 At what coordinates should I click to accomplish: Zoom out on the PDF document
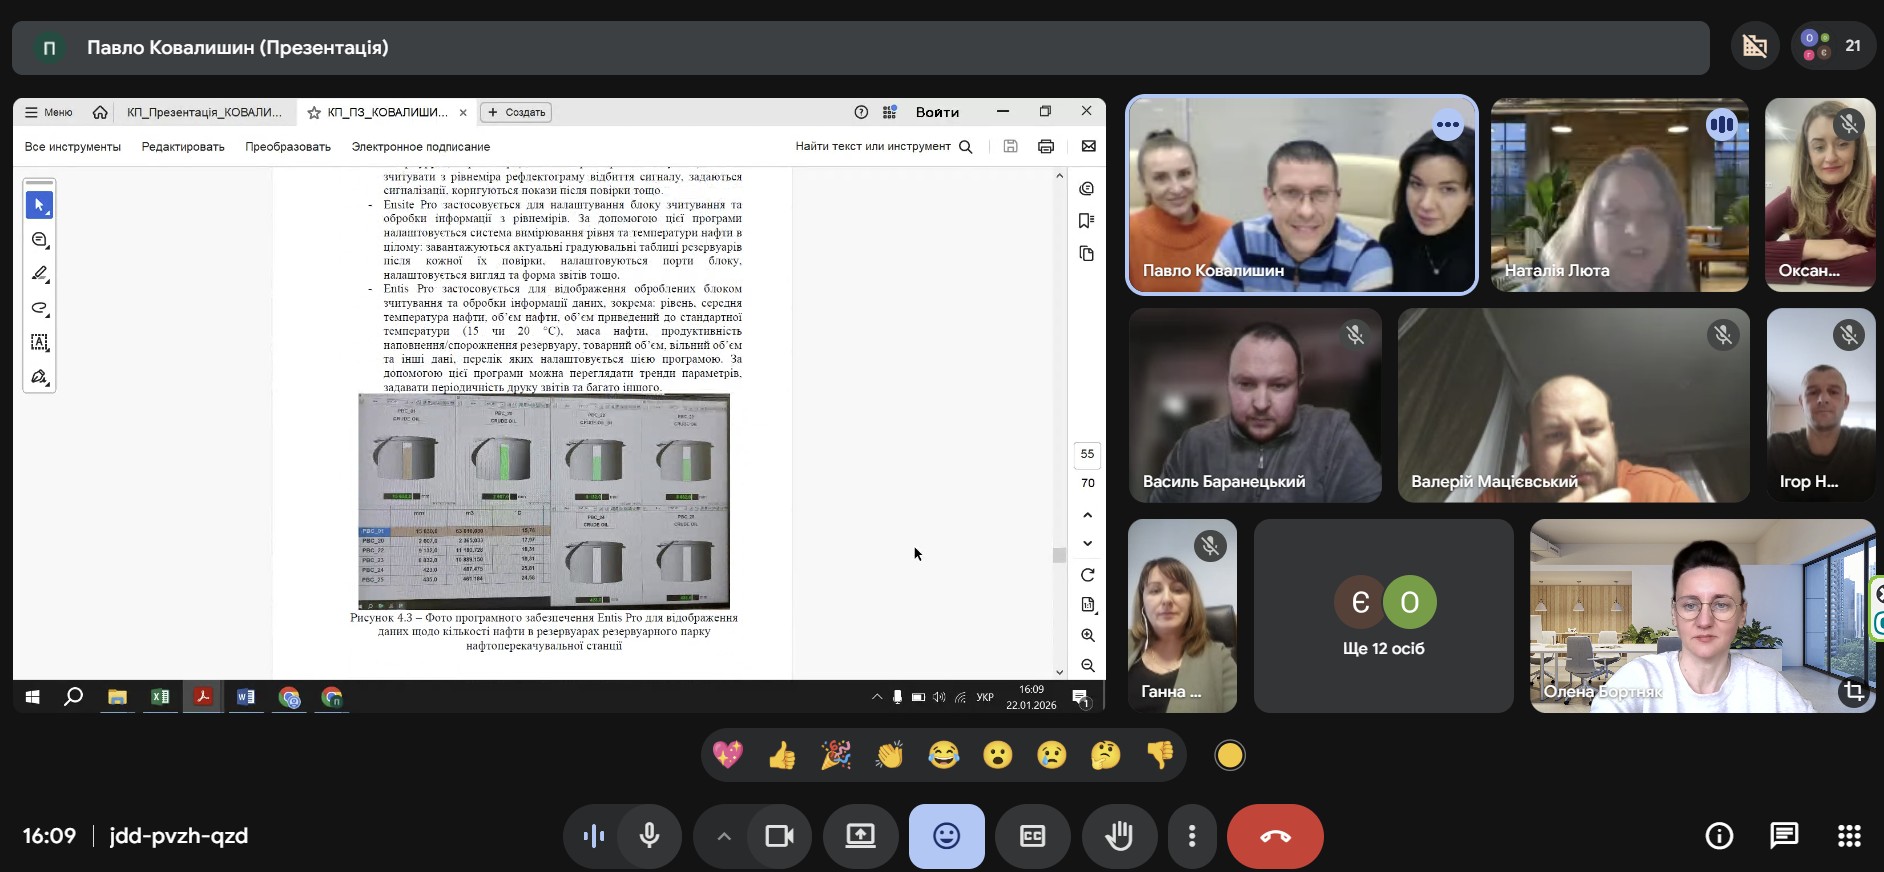(1088, 665)
